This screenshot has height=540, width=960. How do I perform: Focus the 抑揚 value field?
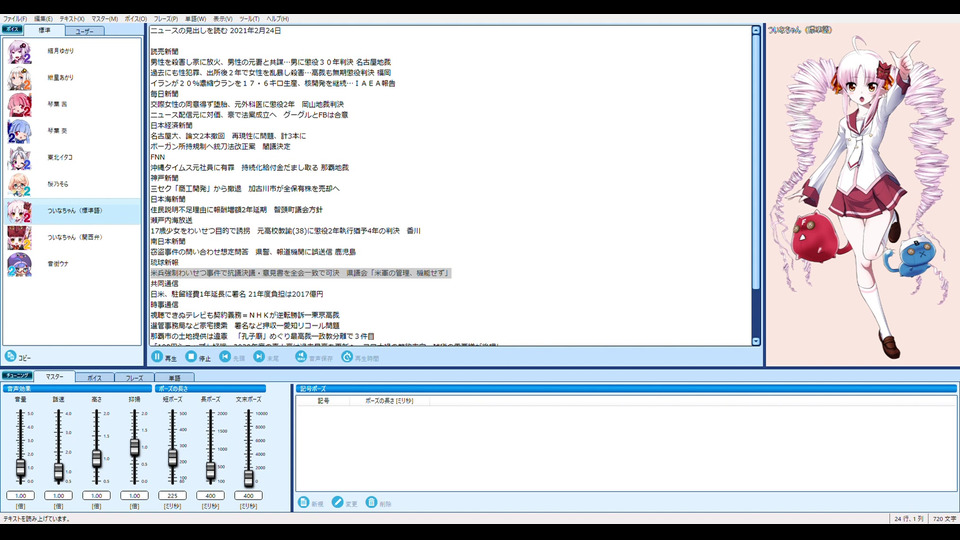(x=134, y=495)
